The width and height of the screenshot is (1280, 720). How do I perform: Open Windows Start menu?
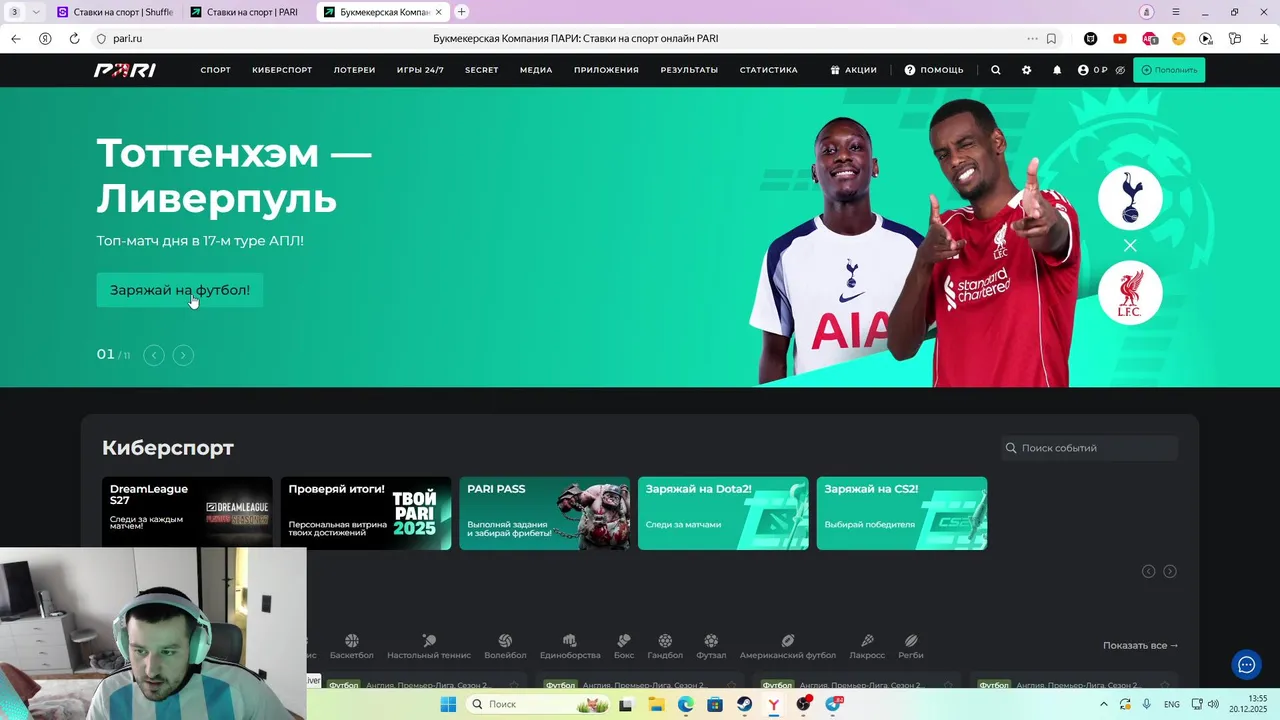tap(448, 704)
